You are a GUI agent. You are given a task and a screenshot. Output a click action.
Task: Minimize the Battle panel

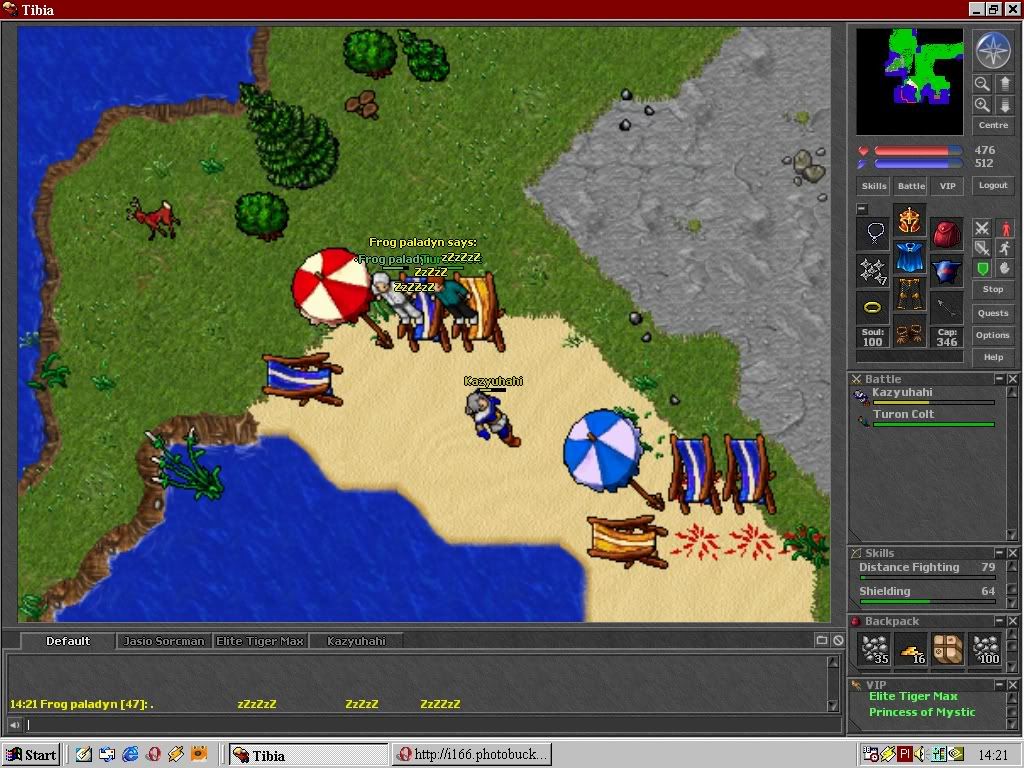(999, 379)
